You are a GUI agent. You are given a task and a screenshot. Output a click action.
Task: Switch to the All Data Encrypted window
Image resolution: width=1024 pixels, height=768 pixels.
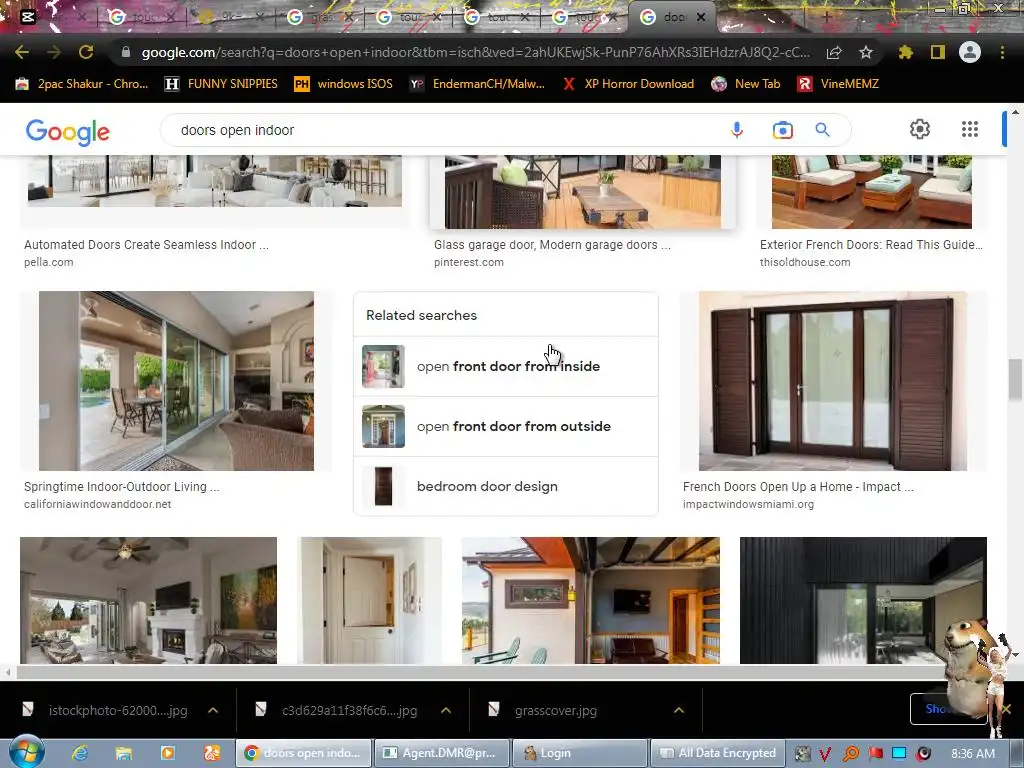tap(717, 753)
